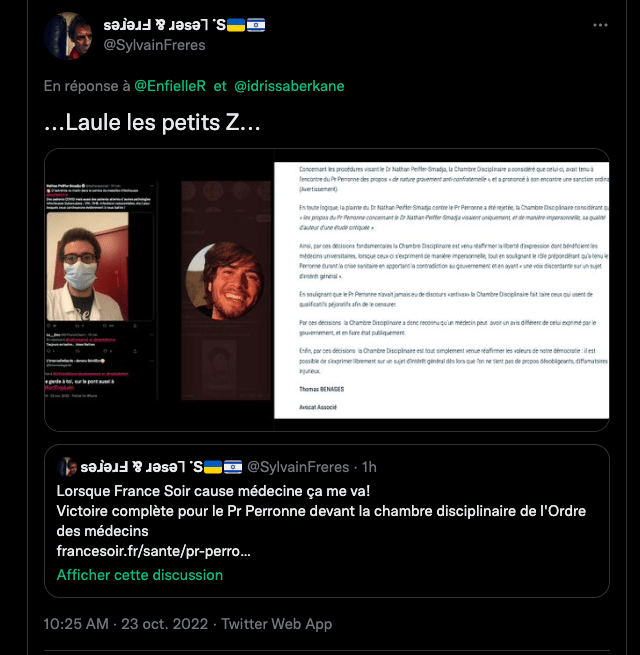The image size is (640, 655).
Task: Click the small avatar in quoted tweet
Action: pyautogui.click(x=66, y=467)
